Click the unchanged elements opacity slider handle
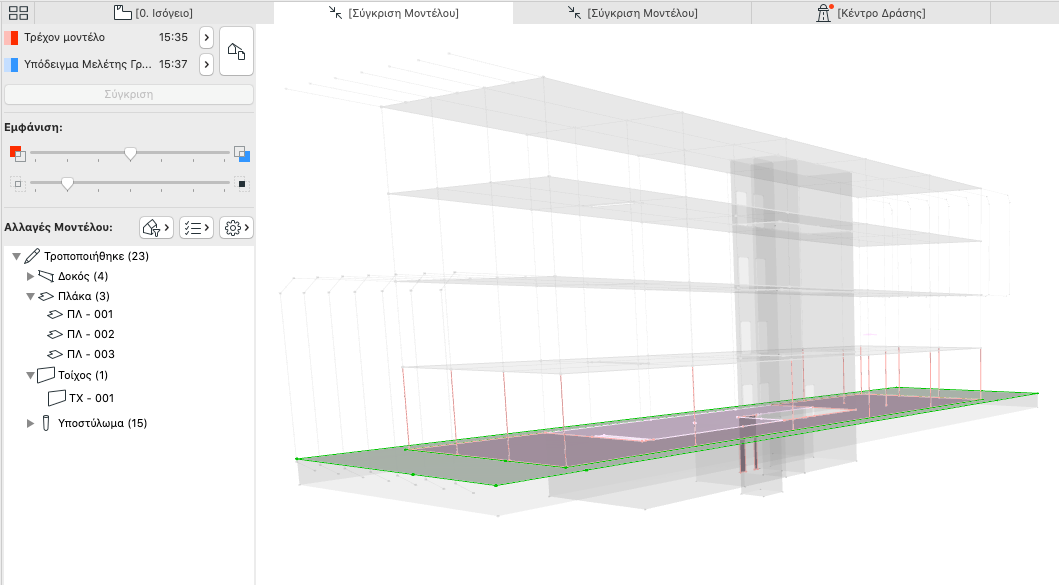Screen dimensions: 1059x585 click(x=67, y=184)
